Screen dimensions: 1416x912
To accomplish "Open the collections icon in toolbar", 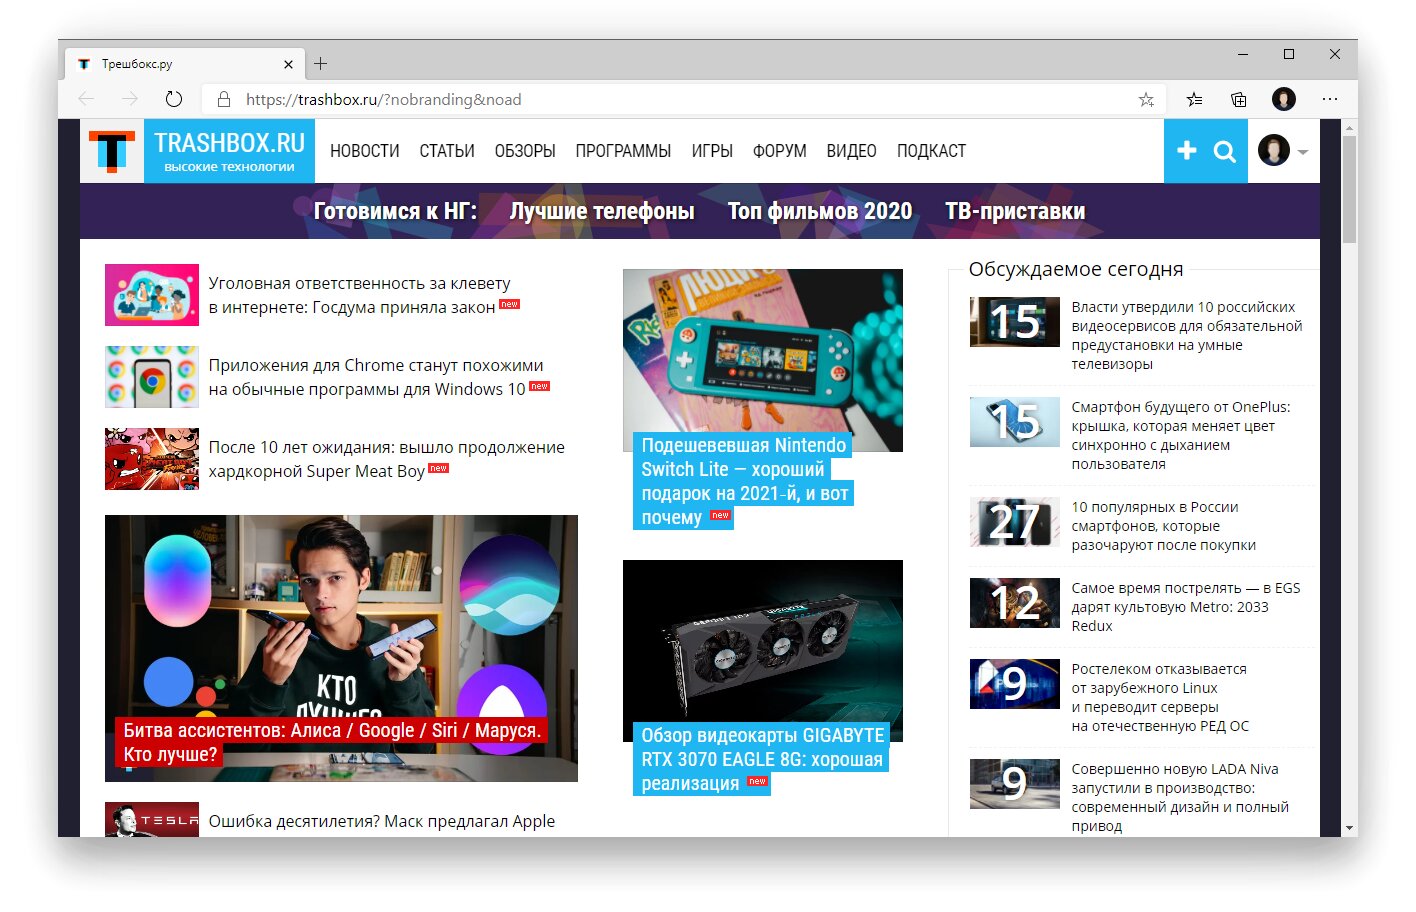I will tap(1239, 99).
